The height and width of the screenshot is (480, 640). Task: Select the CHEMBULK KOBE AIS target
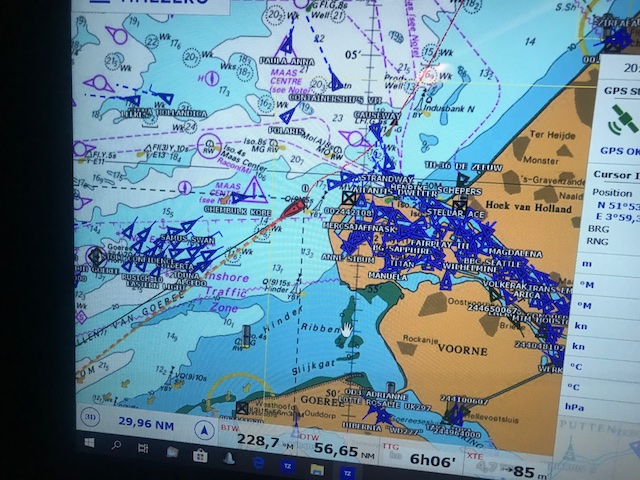tap(240, 199)
